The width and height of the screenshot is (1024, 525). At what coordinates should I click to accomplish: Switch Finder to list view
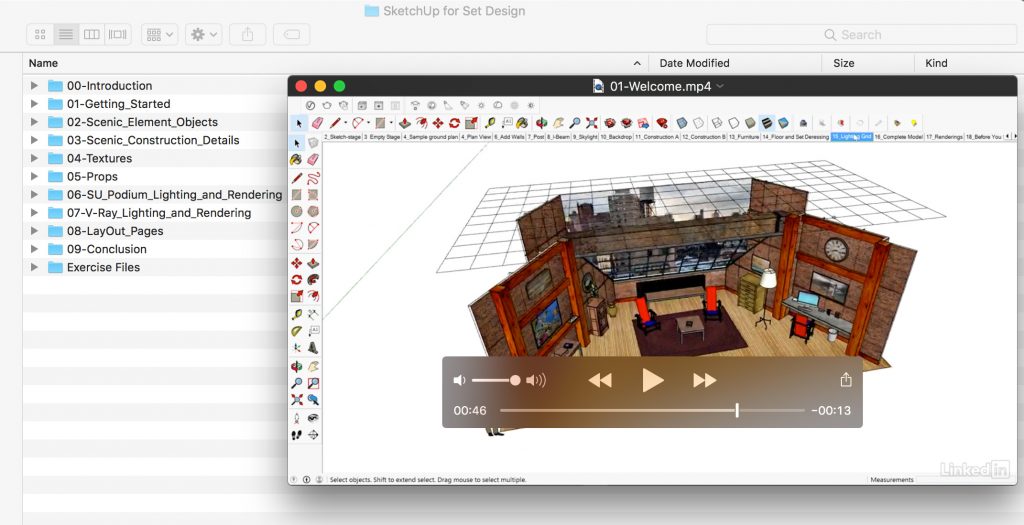click(x=66, y=35)
